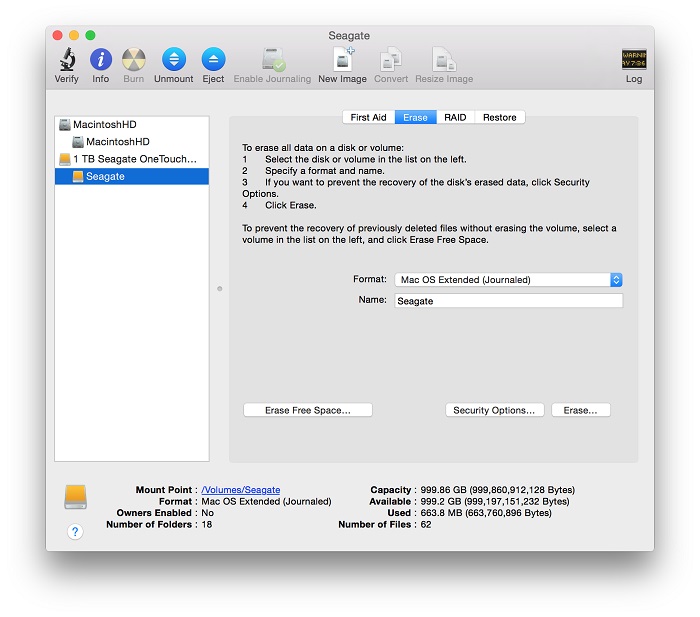
Task: Click the Enable Journaling toolbar icon
Action: (x=273, y=59)
